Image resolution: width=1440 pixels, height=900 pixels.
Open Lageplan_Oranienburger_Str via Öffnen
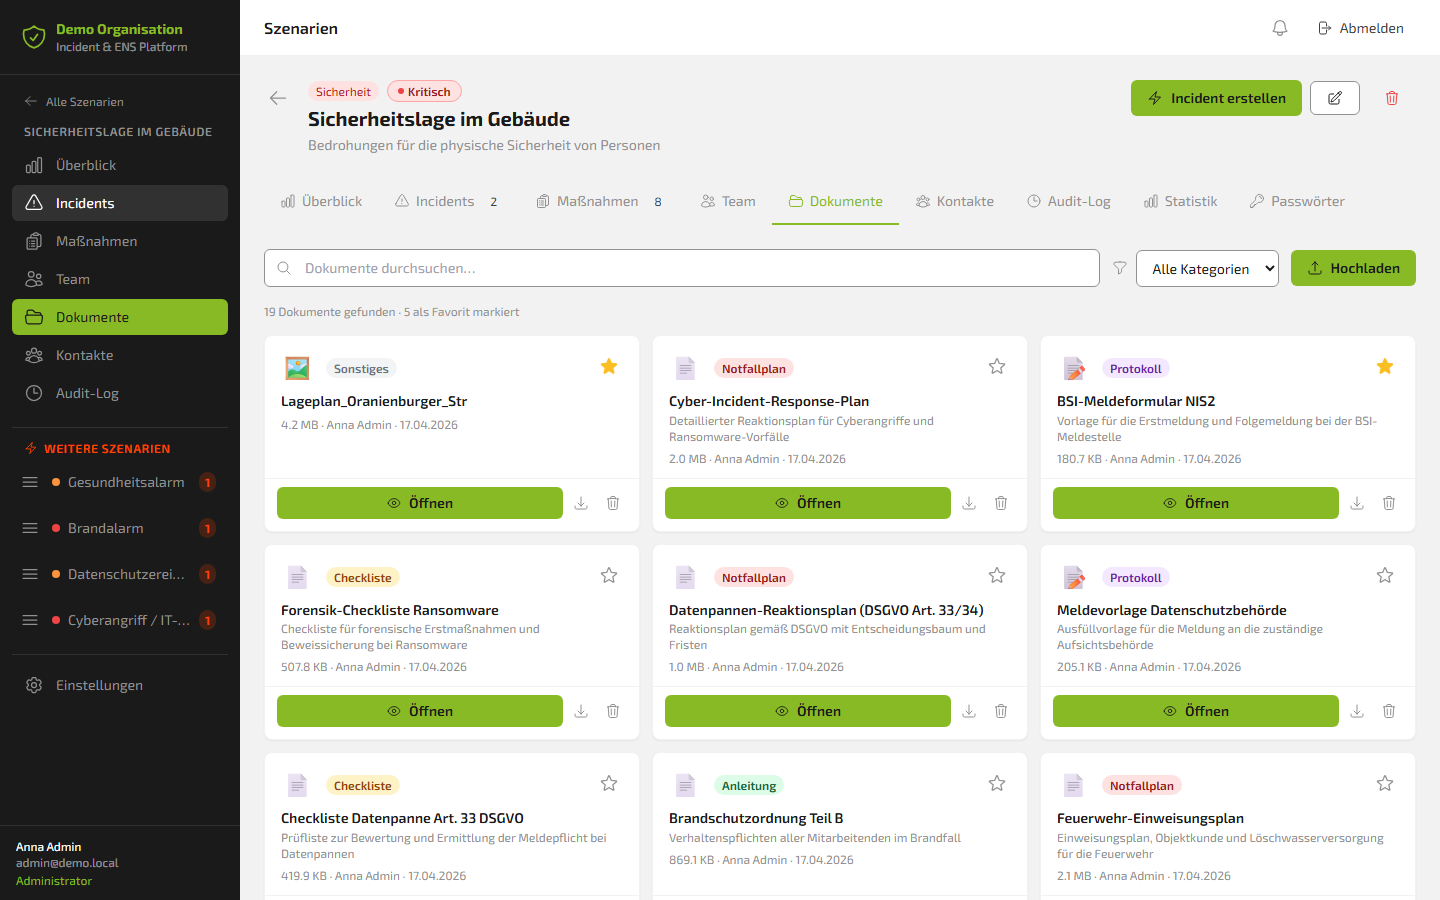(420, 503)
